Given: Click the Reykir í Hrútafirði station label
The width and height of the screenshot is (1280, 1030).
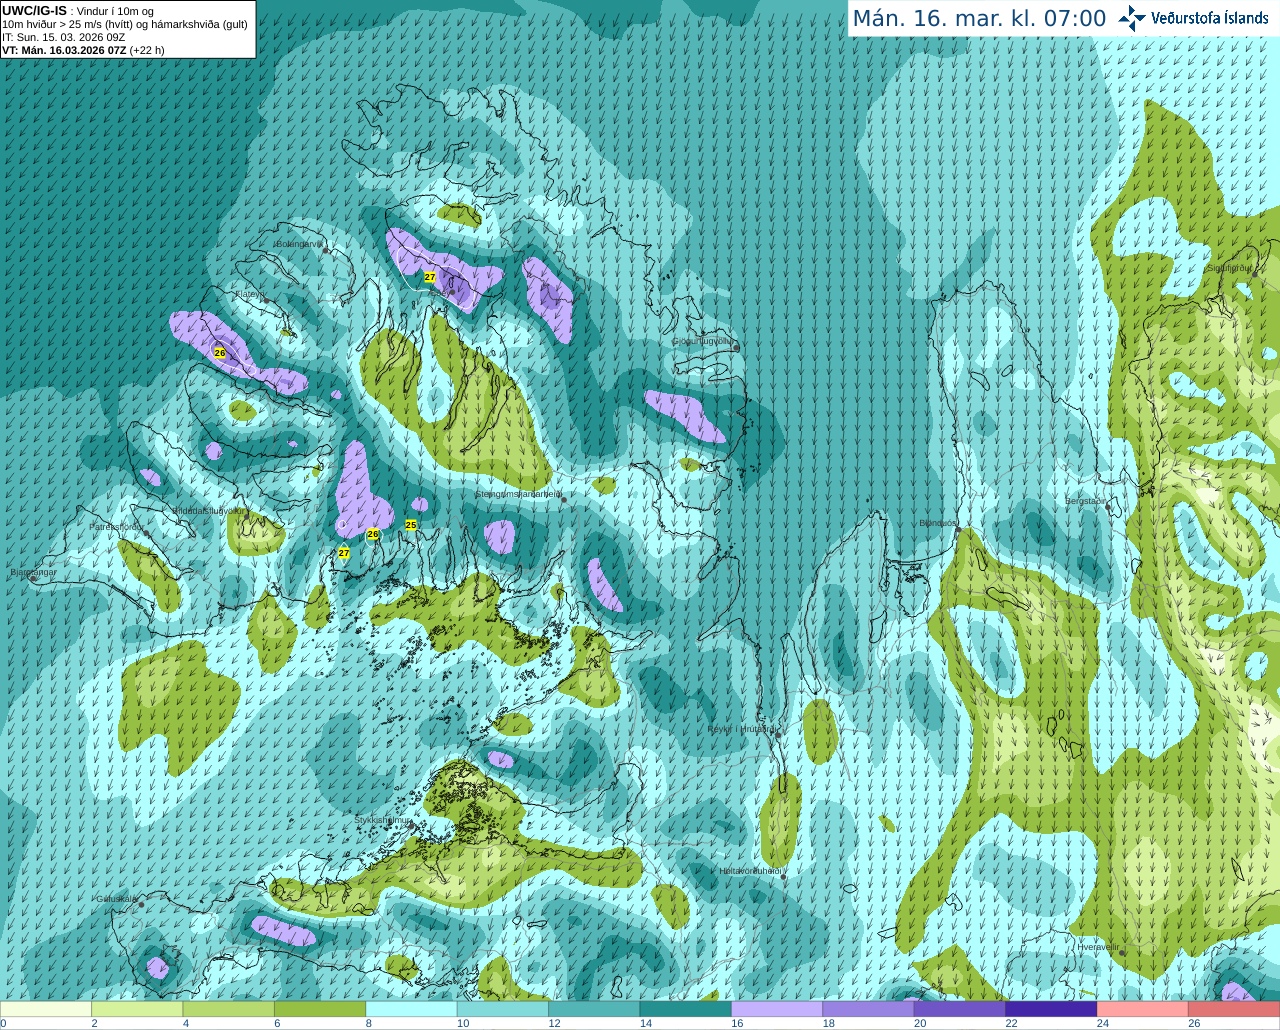Looking at the screenshot, I should [741, 730].
